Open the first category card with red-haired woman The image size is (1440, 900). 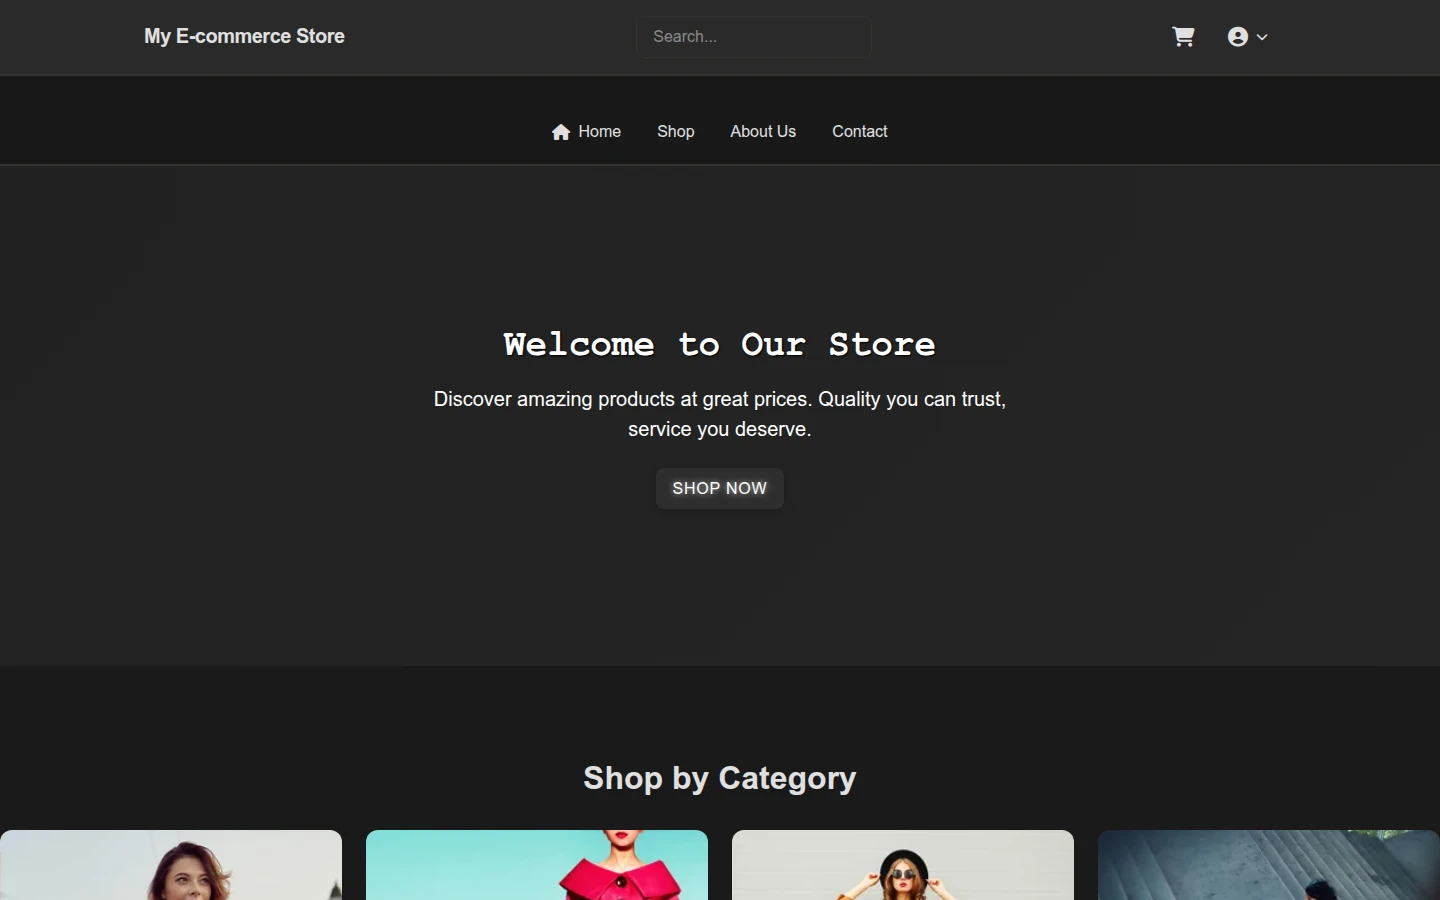[x=171, y=865]
